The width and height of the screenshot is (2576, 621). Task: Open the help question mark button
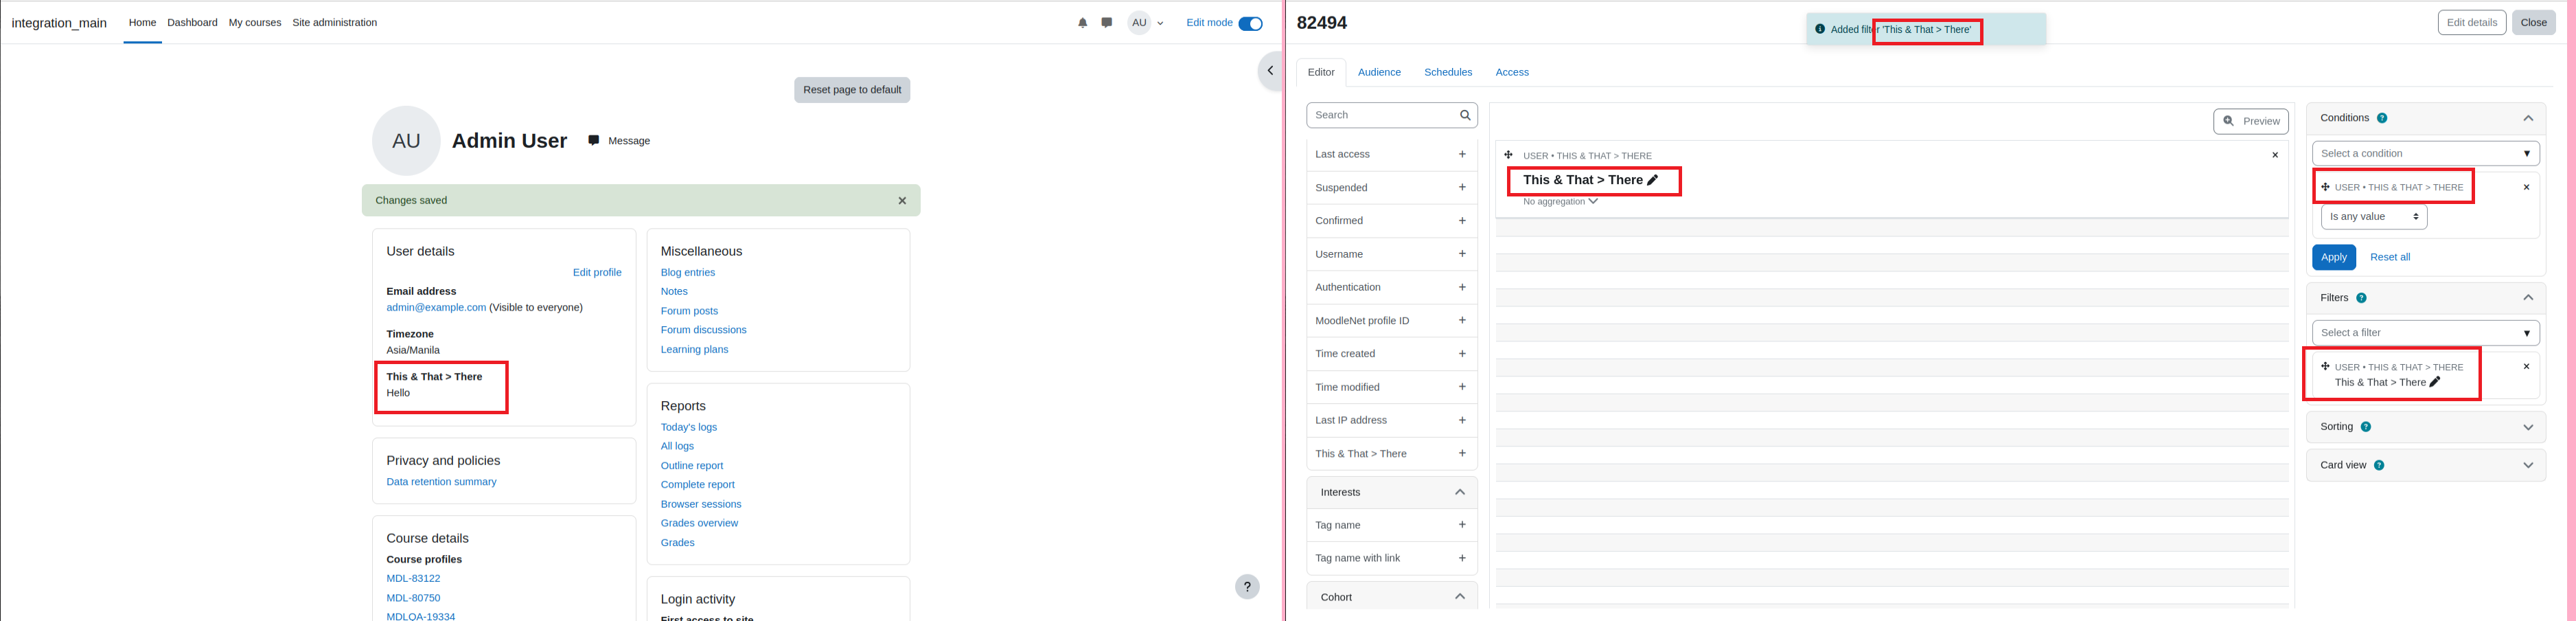[1247, 587]
